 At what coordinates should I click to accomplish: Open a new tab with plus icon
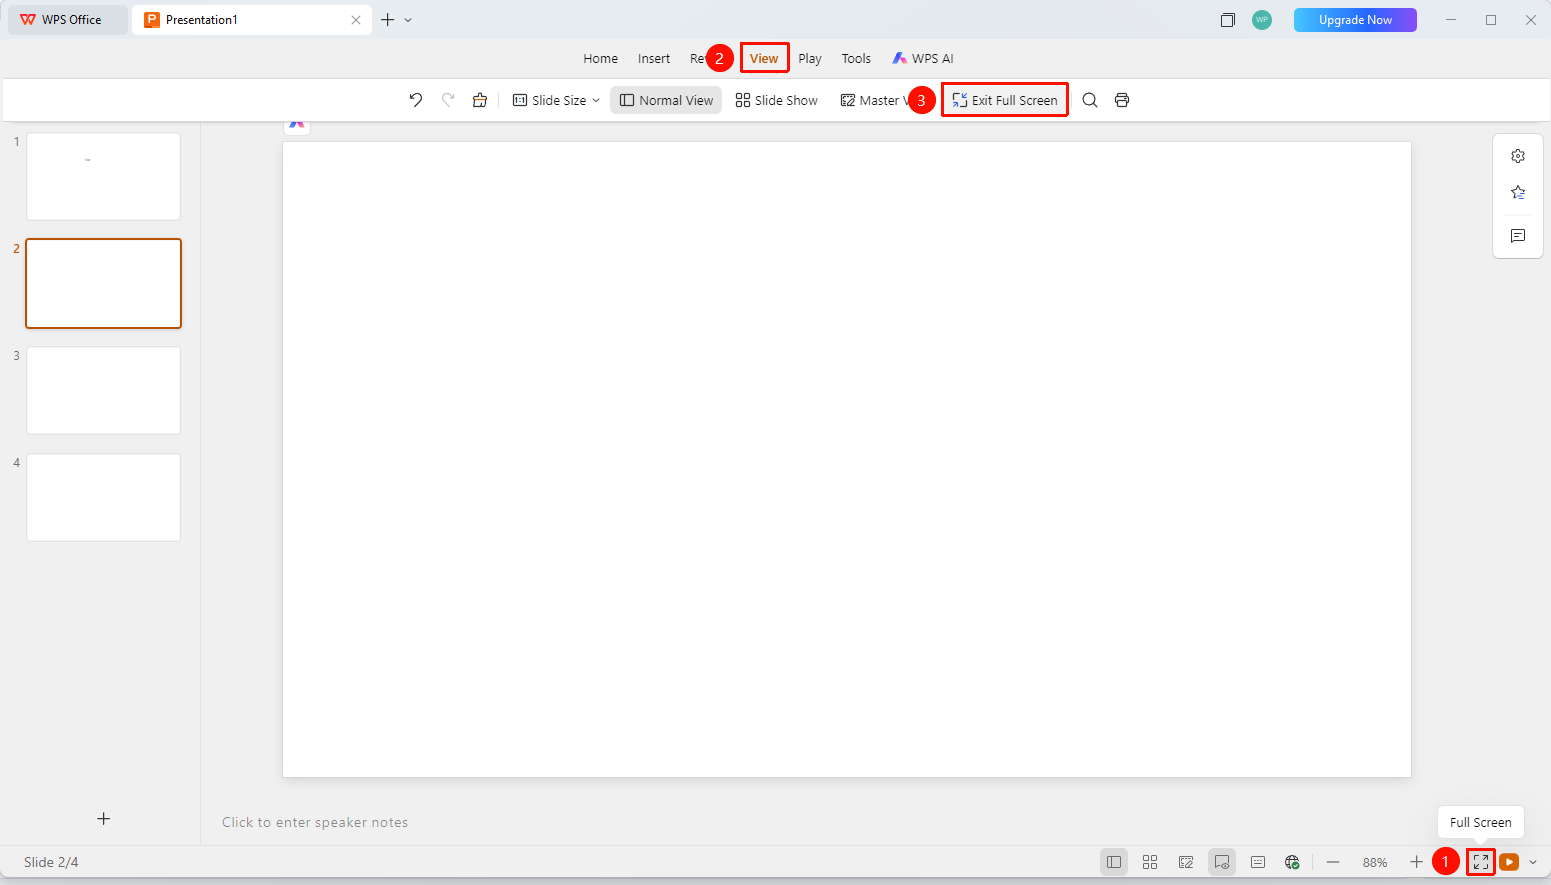[388, 20]
